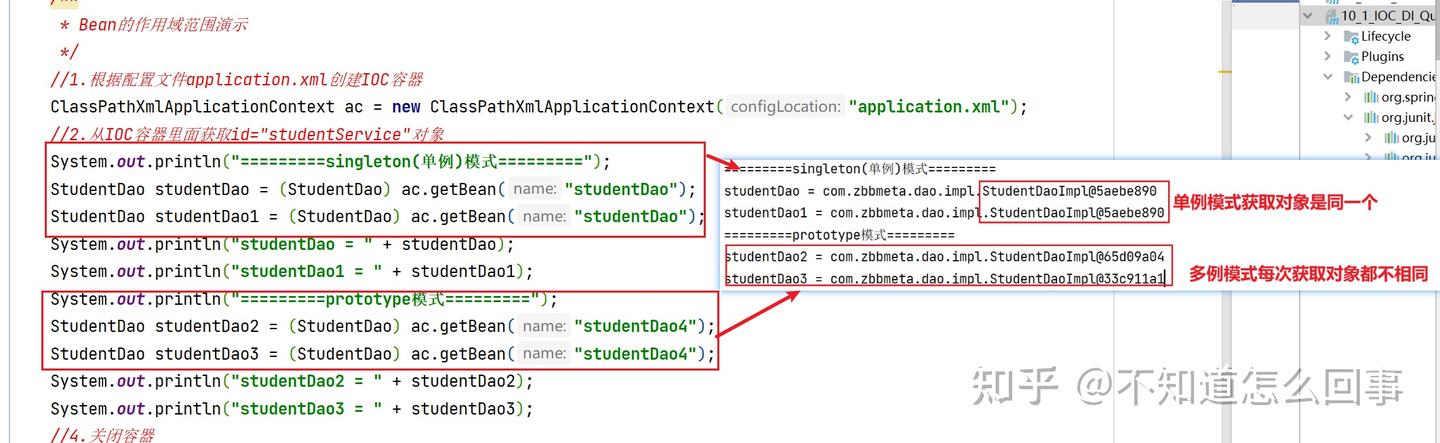Expand the nested org.ju dependency chevron
Image resolution: width=1440 pixels, height=443 pixels.
coord(1368,137)
